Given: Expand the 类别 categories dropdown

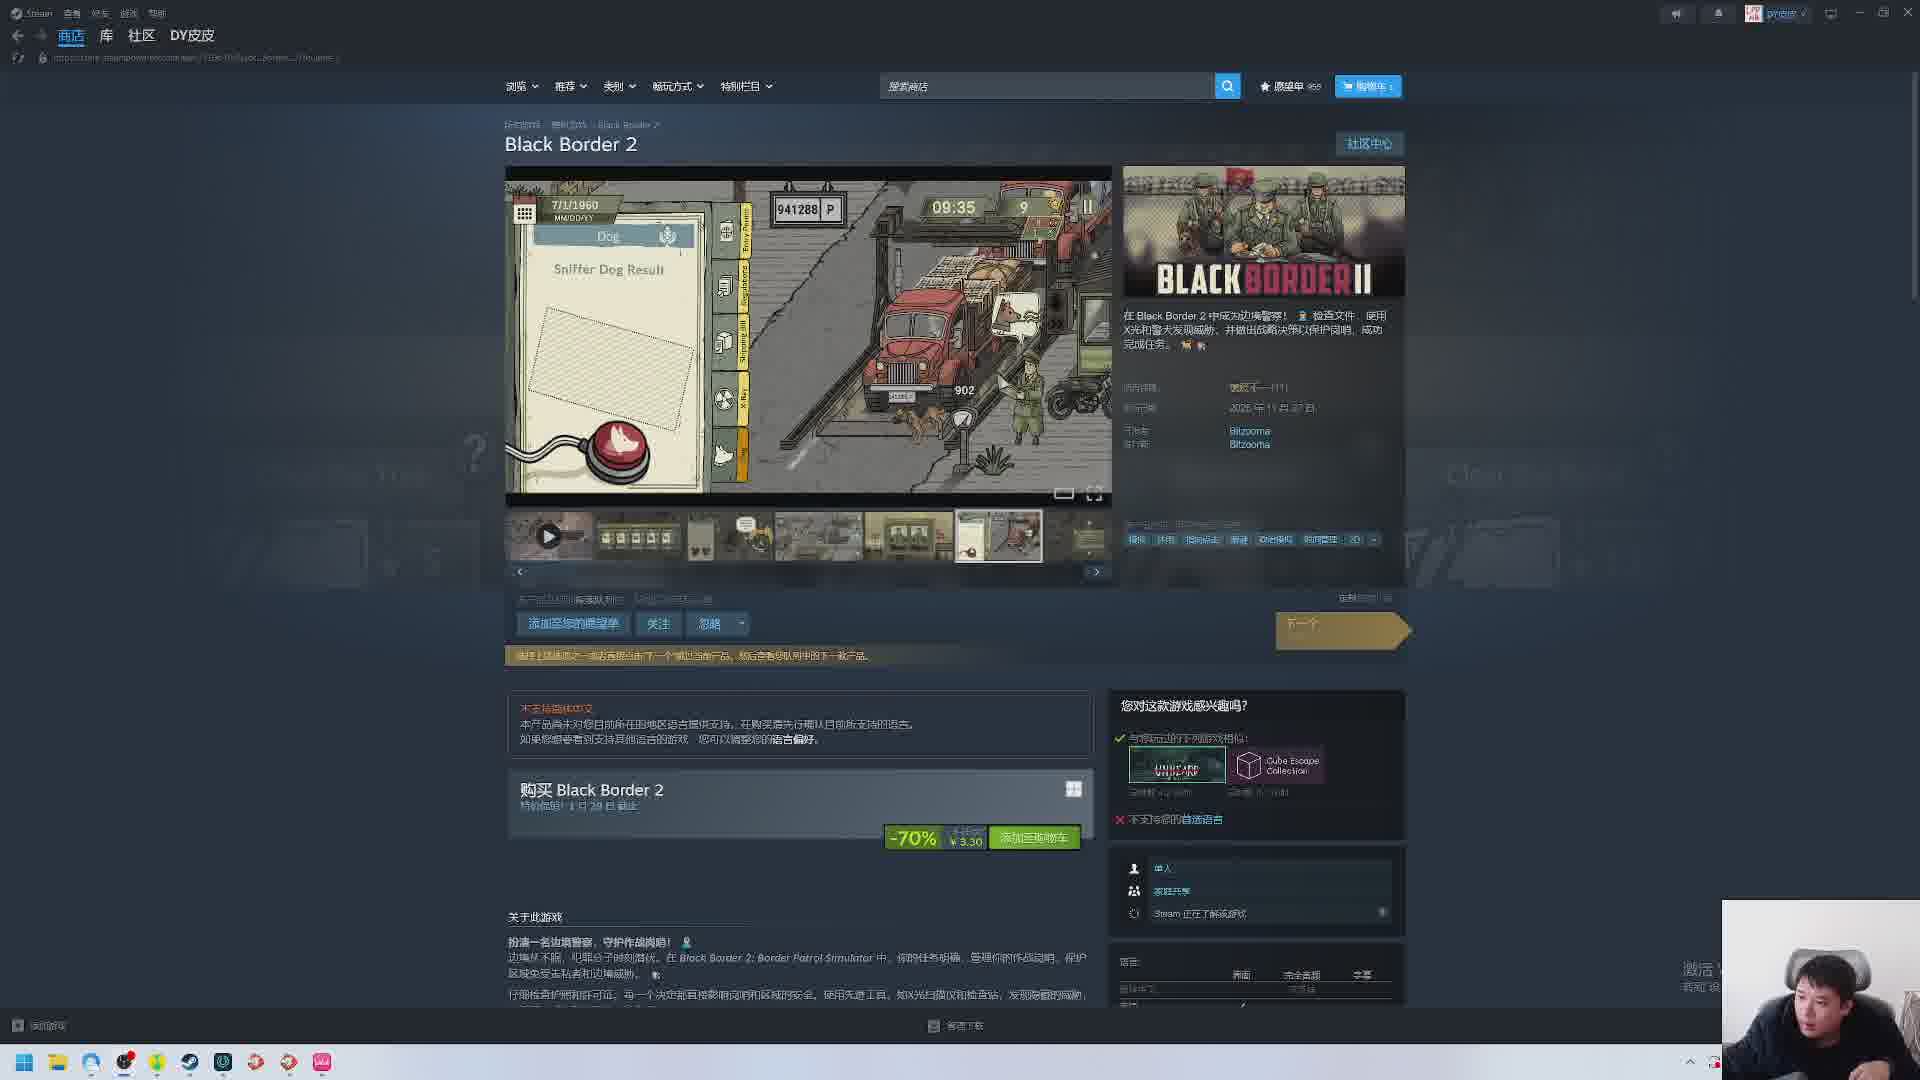Looking at the screenshot, I should click(619, 86).
